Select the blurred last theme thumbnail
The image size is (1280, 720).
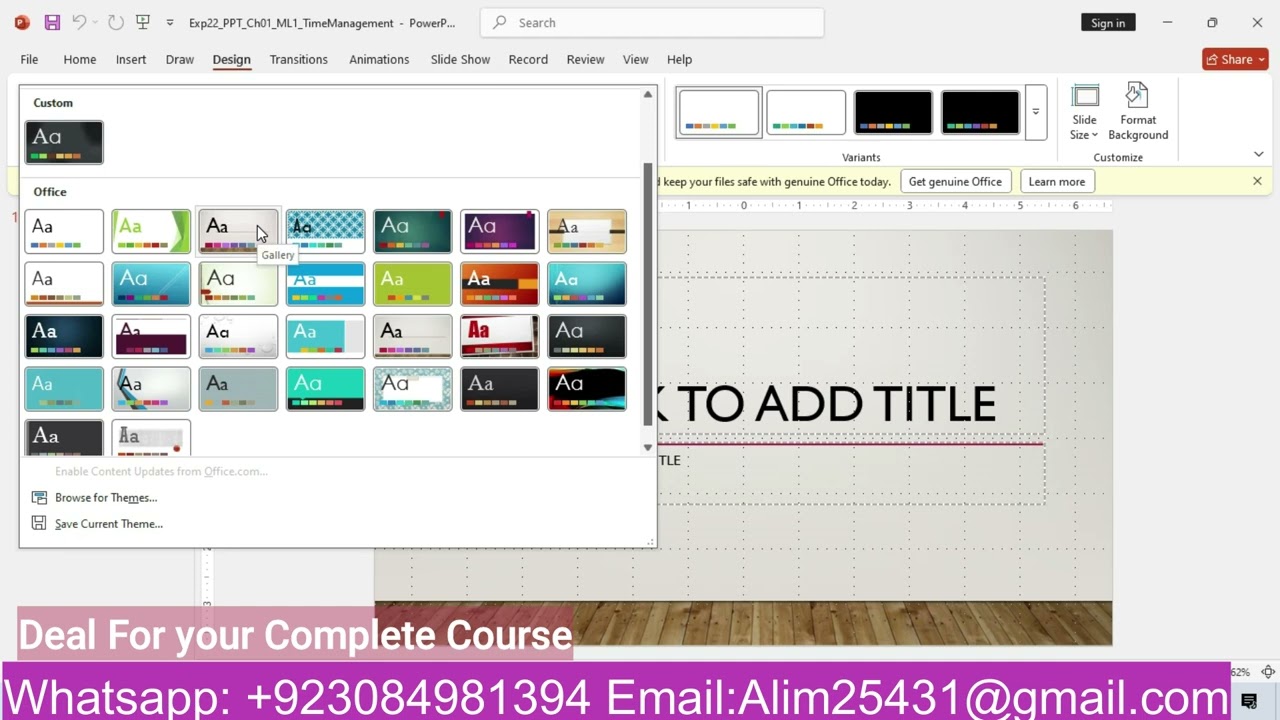point(151,438)
